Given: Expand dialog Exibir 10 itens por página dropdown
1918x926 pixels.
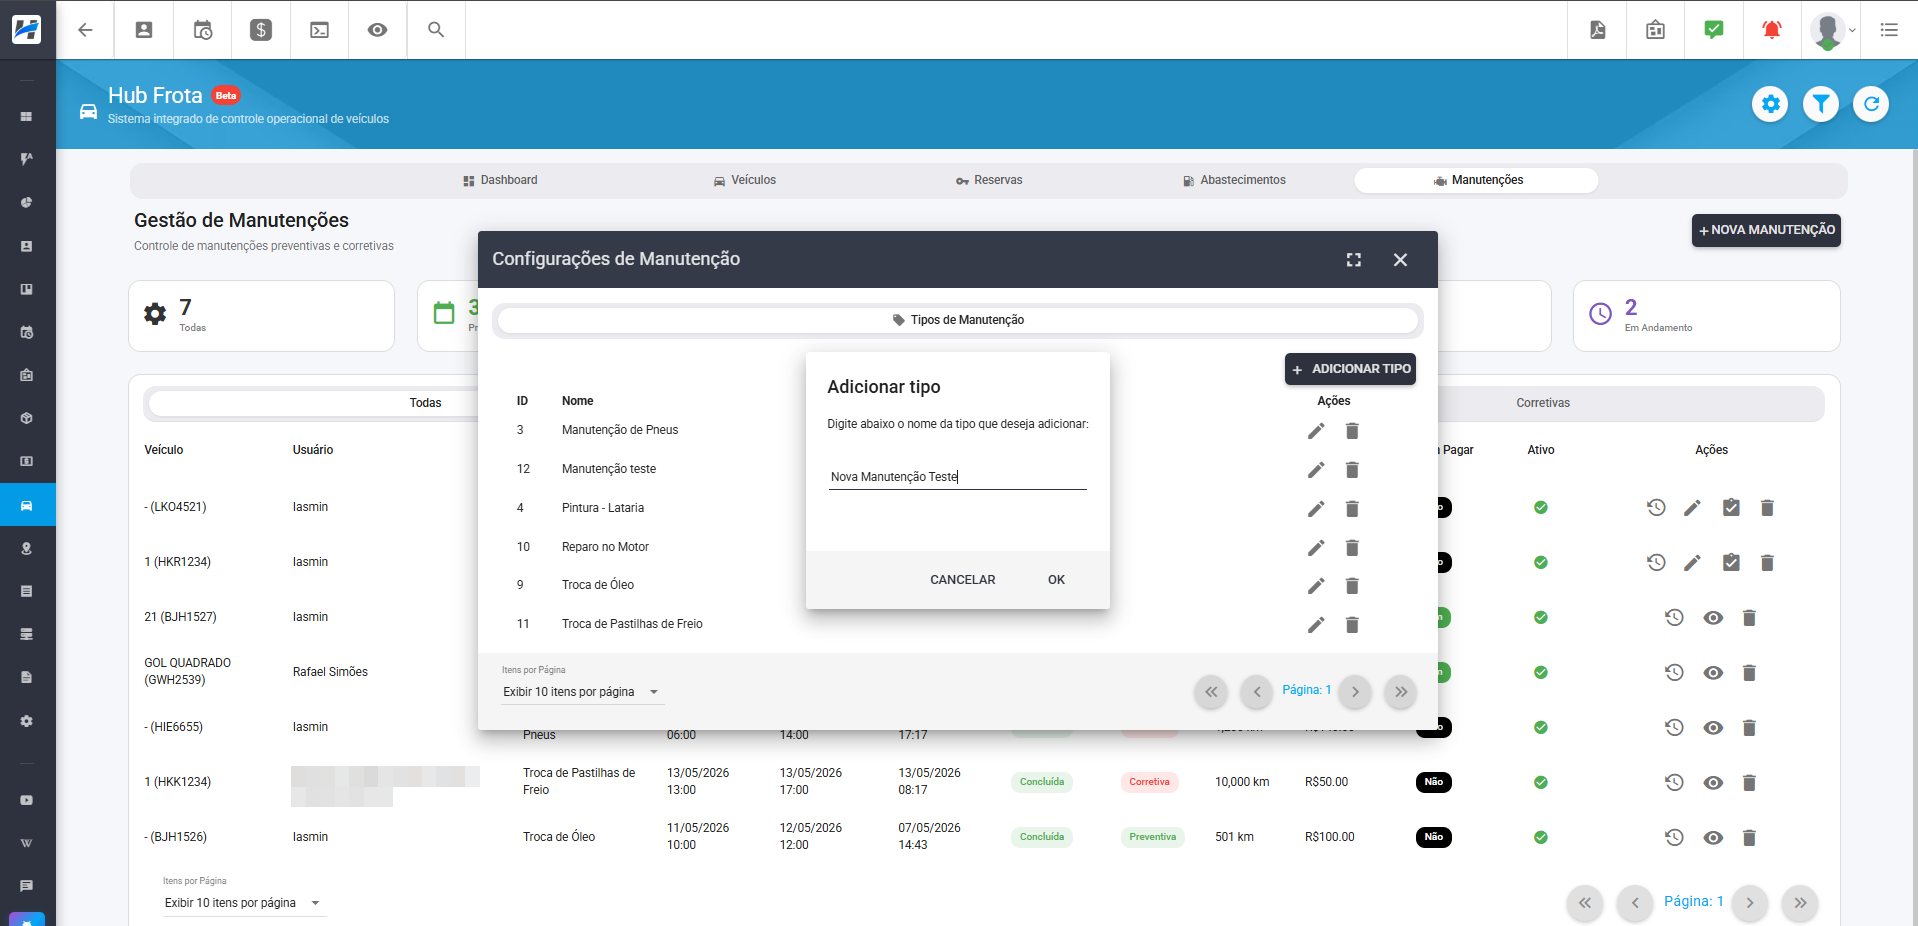Looking at the screenshot, I should click(583, 692).
